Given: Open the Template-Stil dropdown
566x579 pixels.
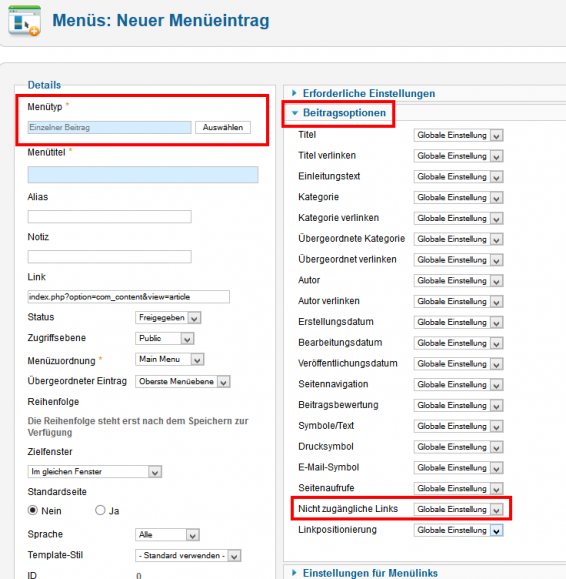Looking at the screenshot, I should (188, 555).
